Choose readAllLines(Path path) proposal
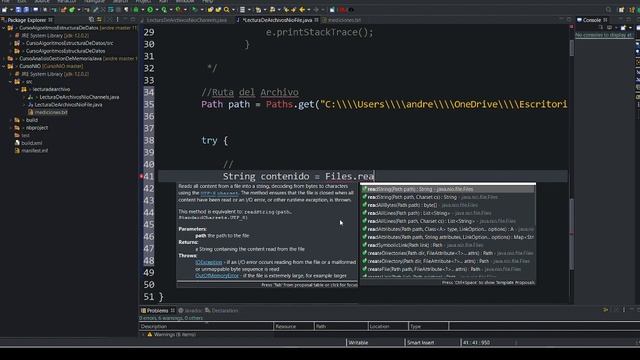Viewport: 640px width, 360px height. click(x=448, y=213)
